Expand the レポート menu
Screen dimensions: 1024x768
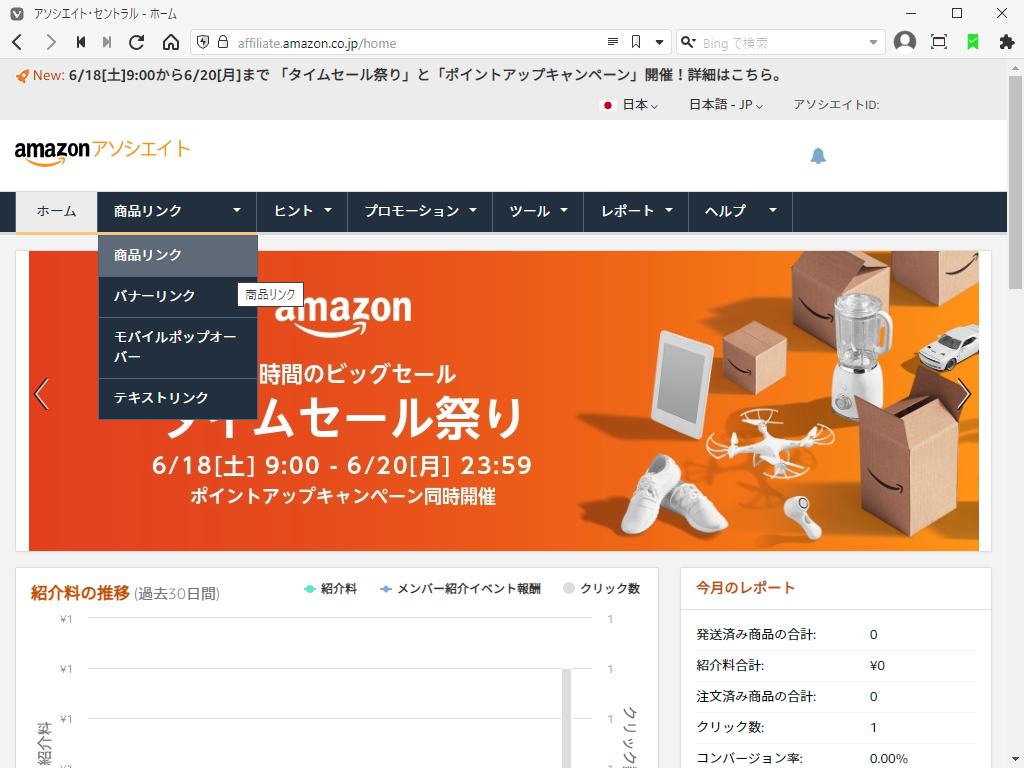click(x=636, y=212)
